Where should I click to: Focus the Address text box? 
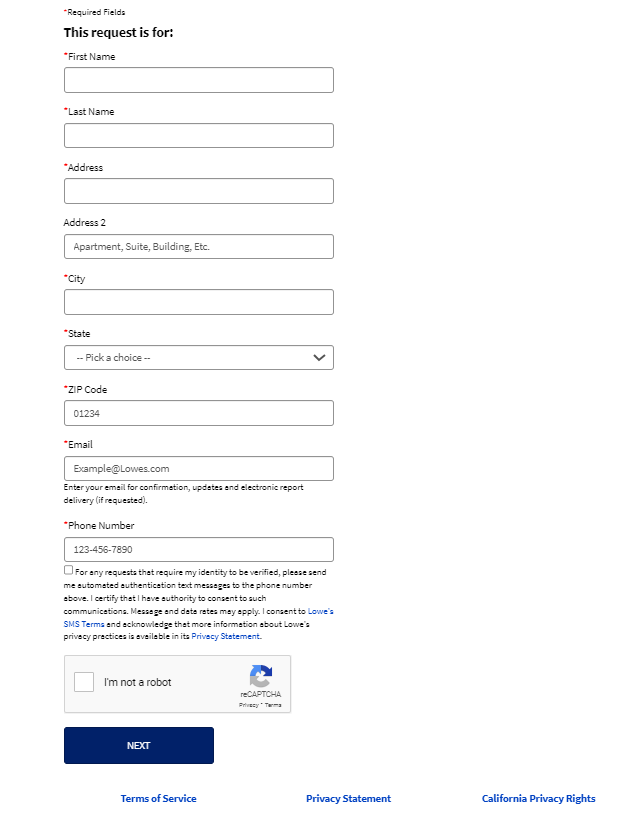click(199, 191)
